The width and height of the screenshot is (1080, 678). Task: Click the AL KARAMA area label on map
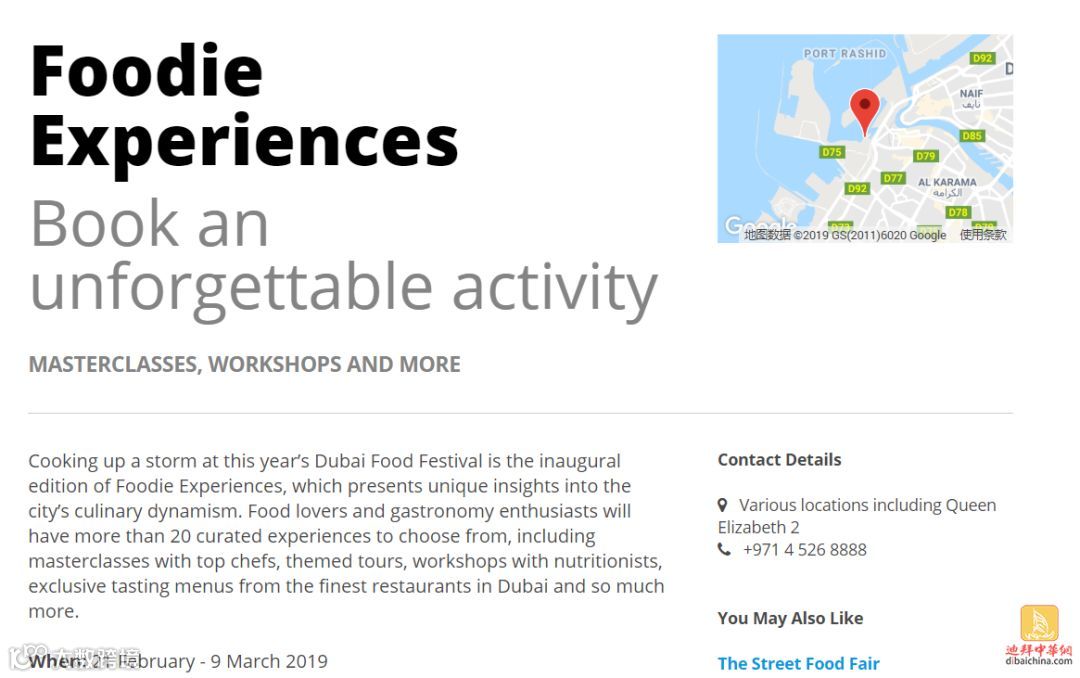(946, 183)
